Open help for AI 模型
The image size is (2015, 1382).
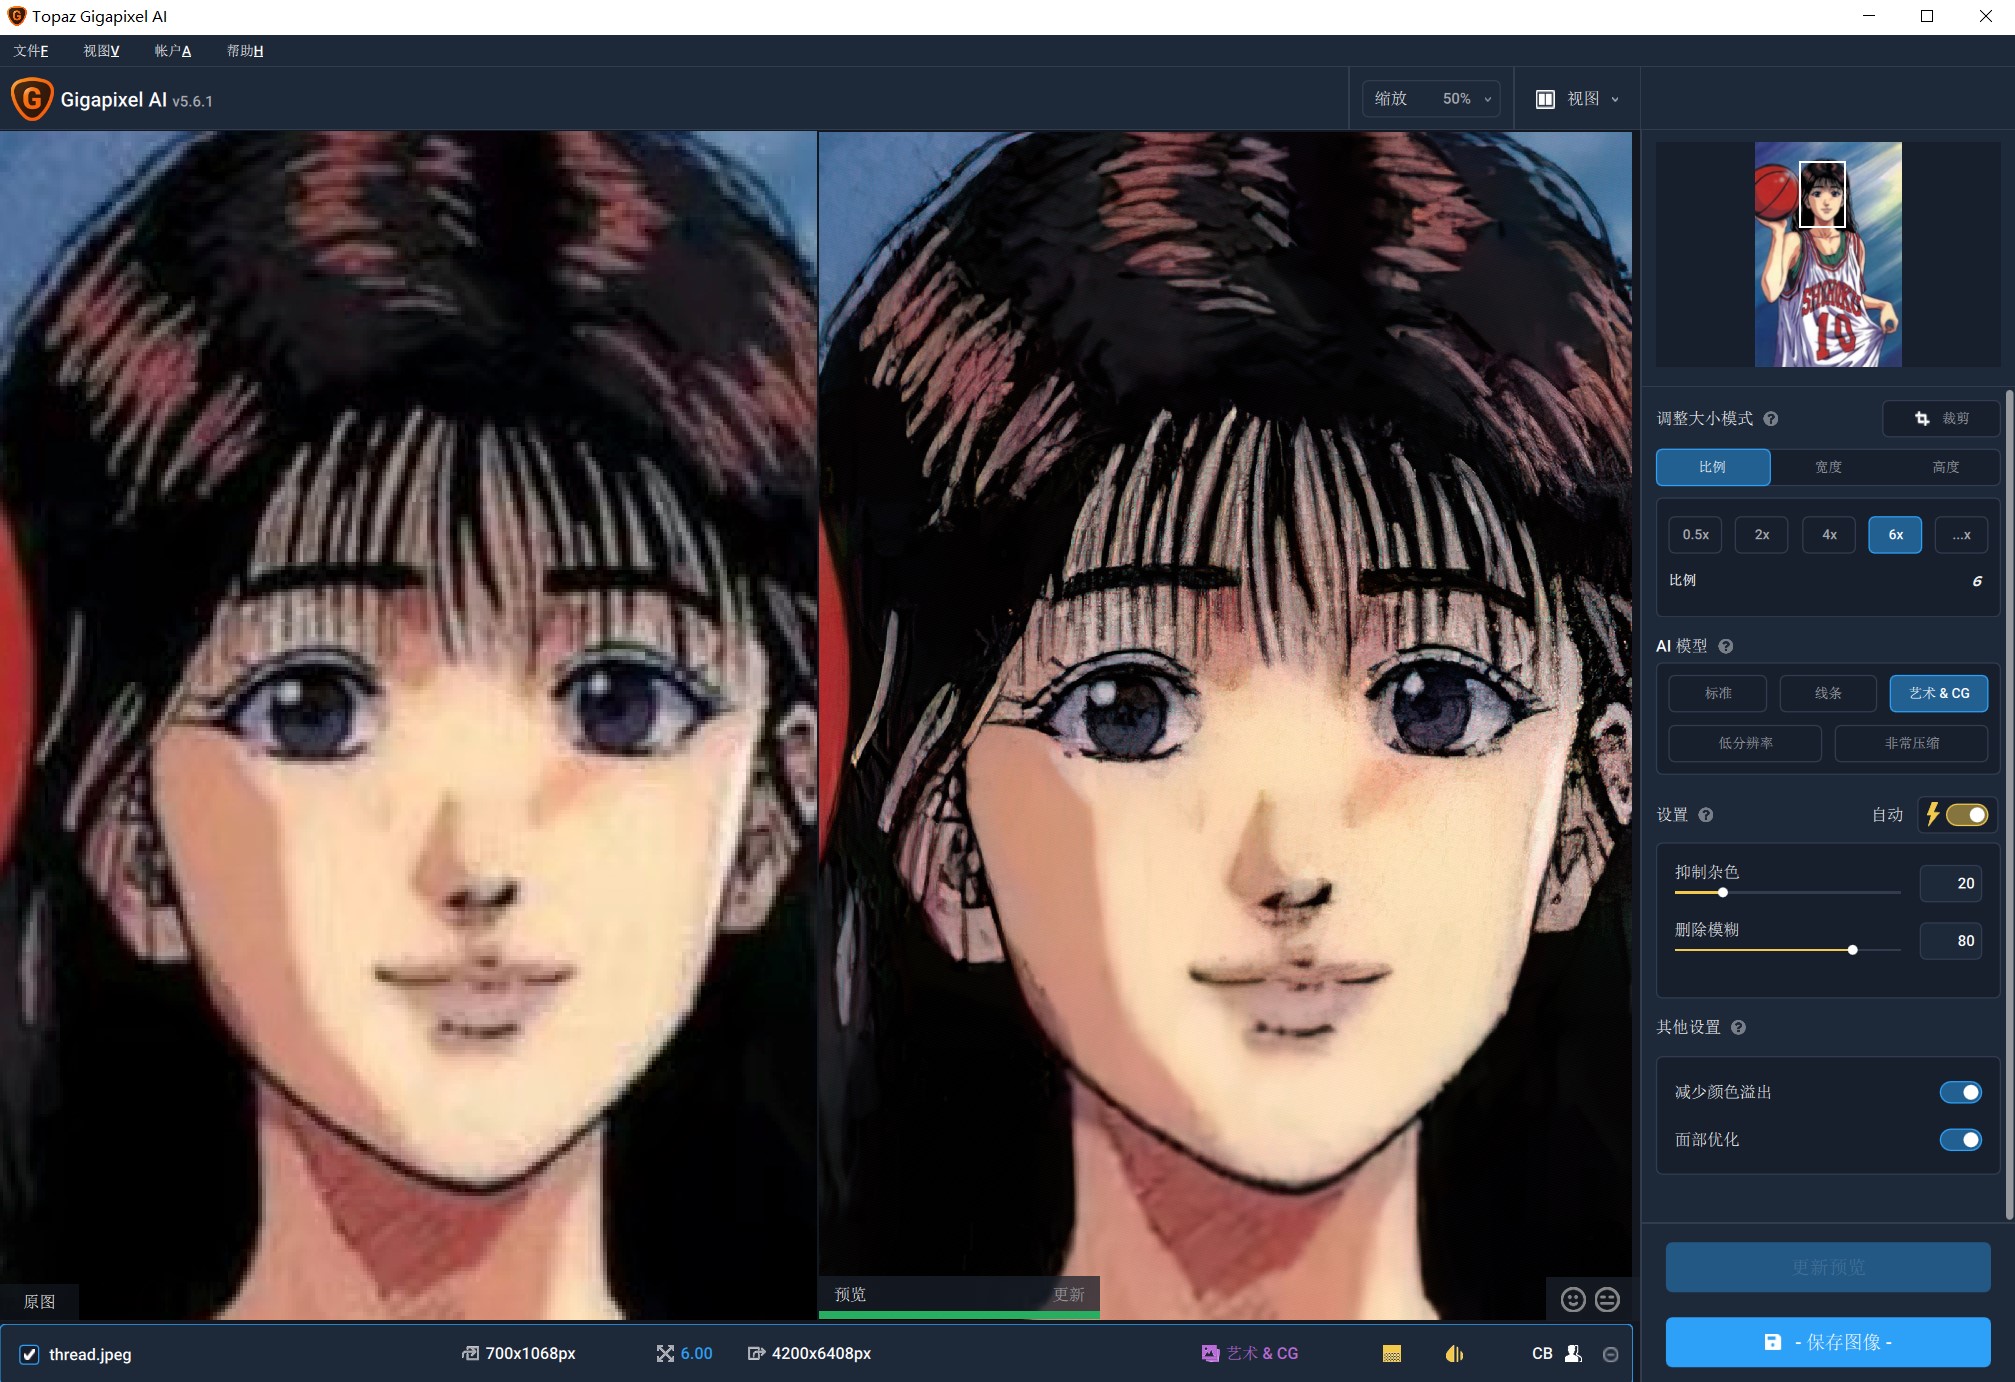click(x=1726, y=646)
